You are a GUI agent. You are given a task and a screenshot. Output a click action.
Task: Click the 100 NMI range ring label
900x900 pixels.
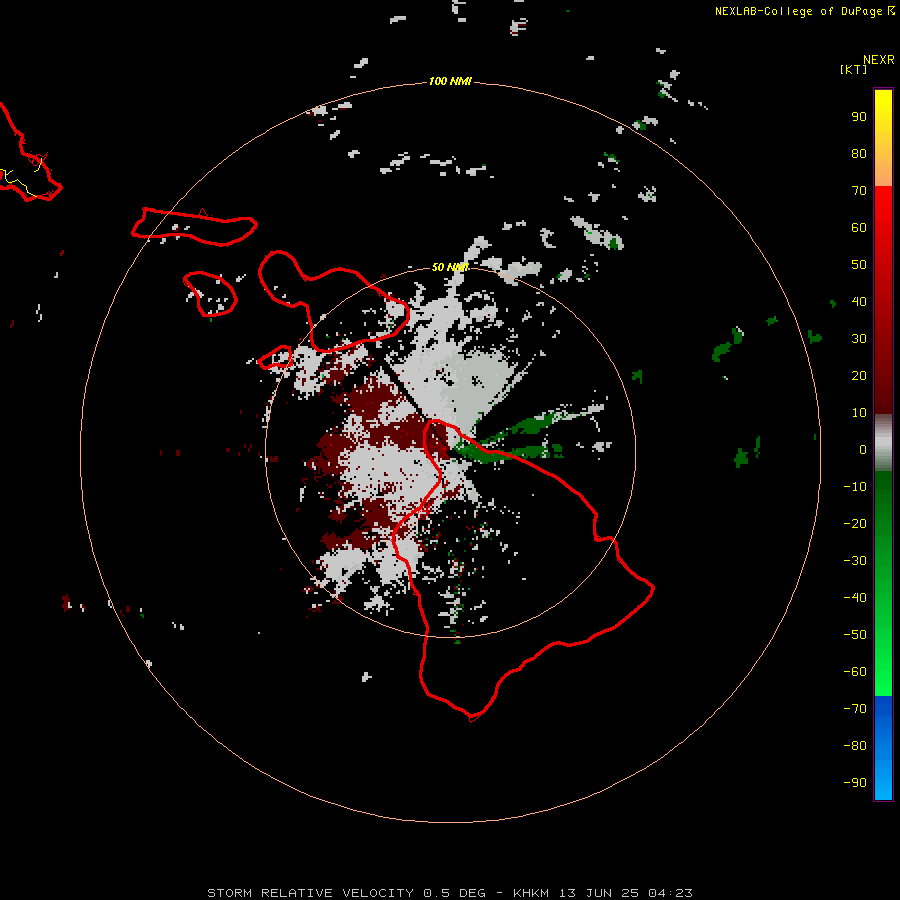point(450,81)
